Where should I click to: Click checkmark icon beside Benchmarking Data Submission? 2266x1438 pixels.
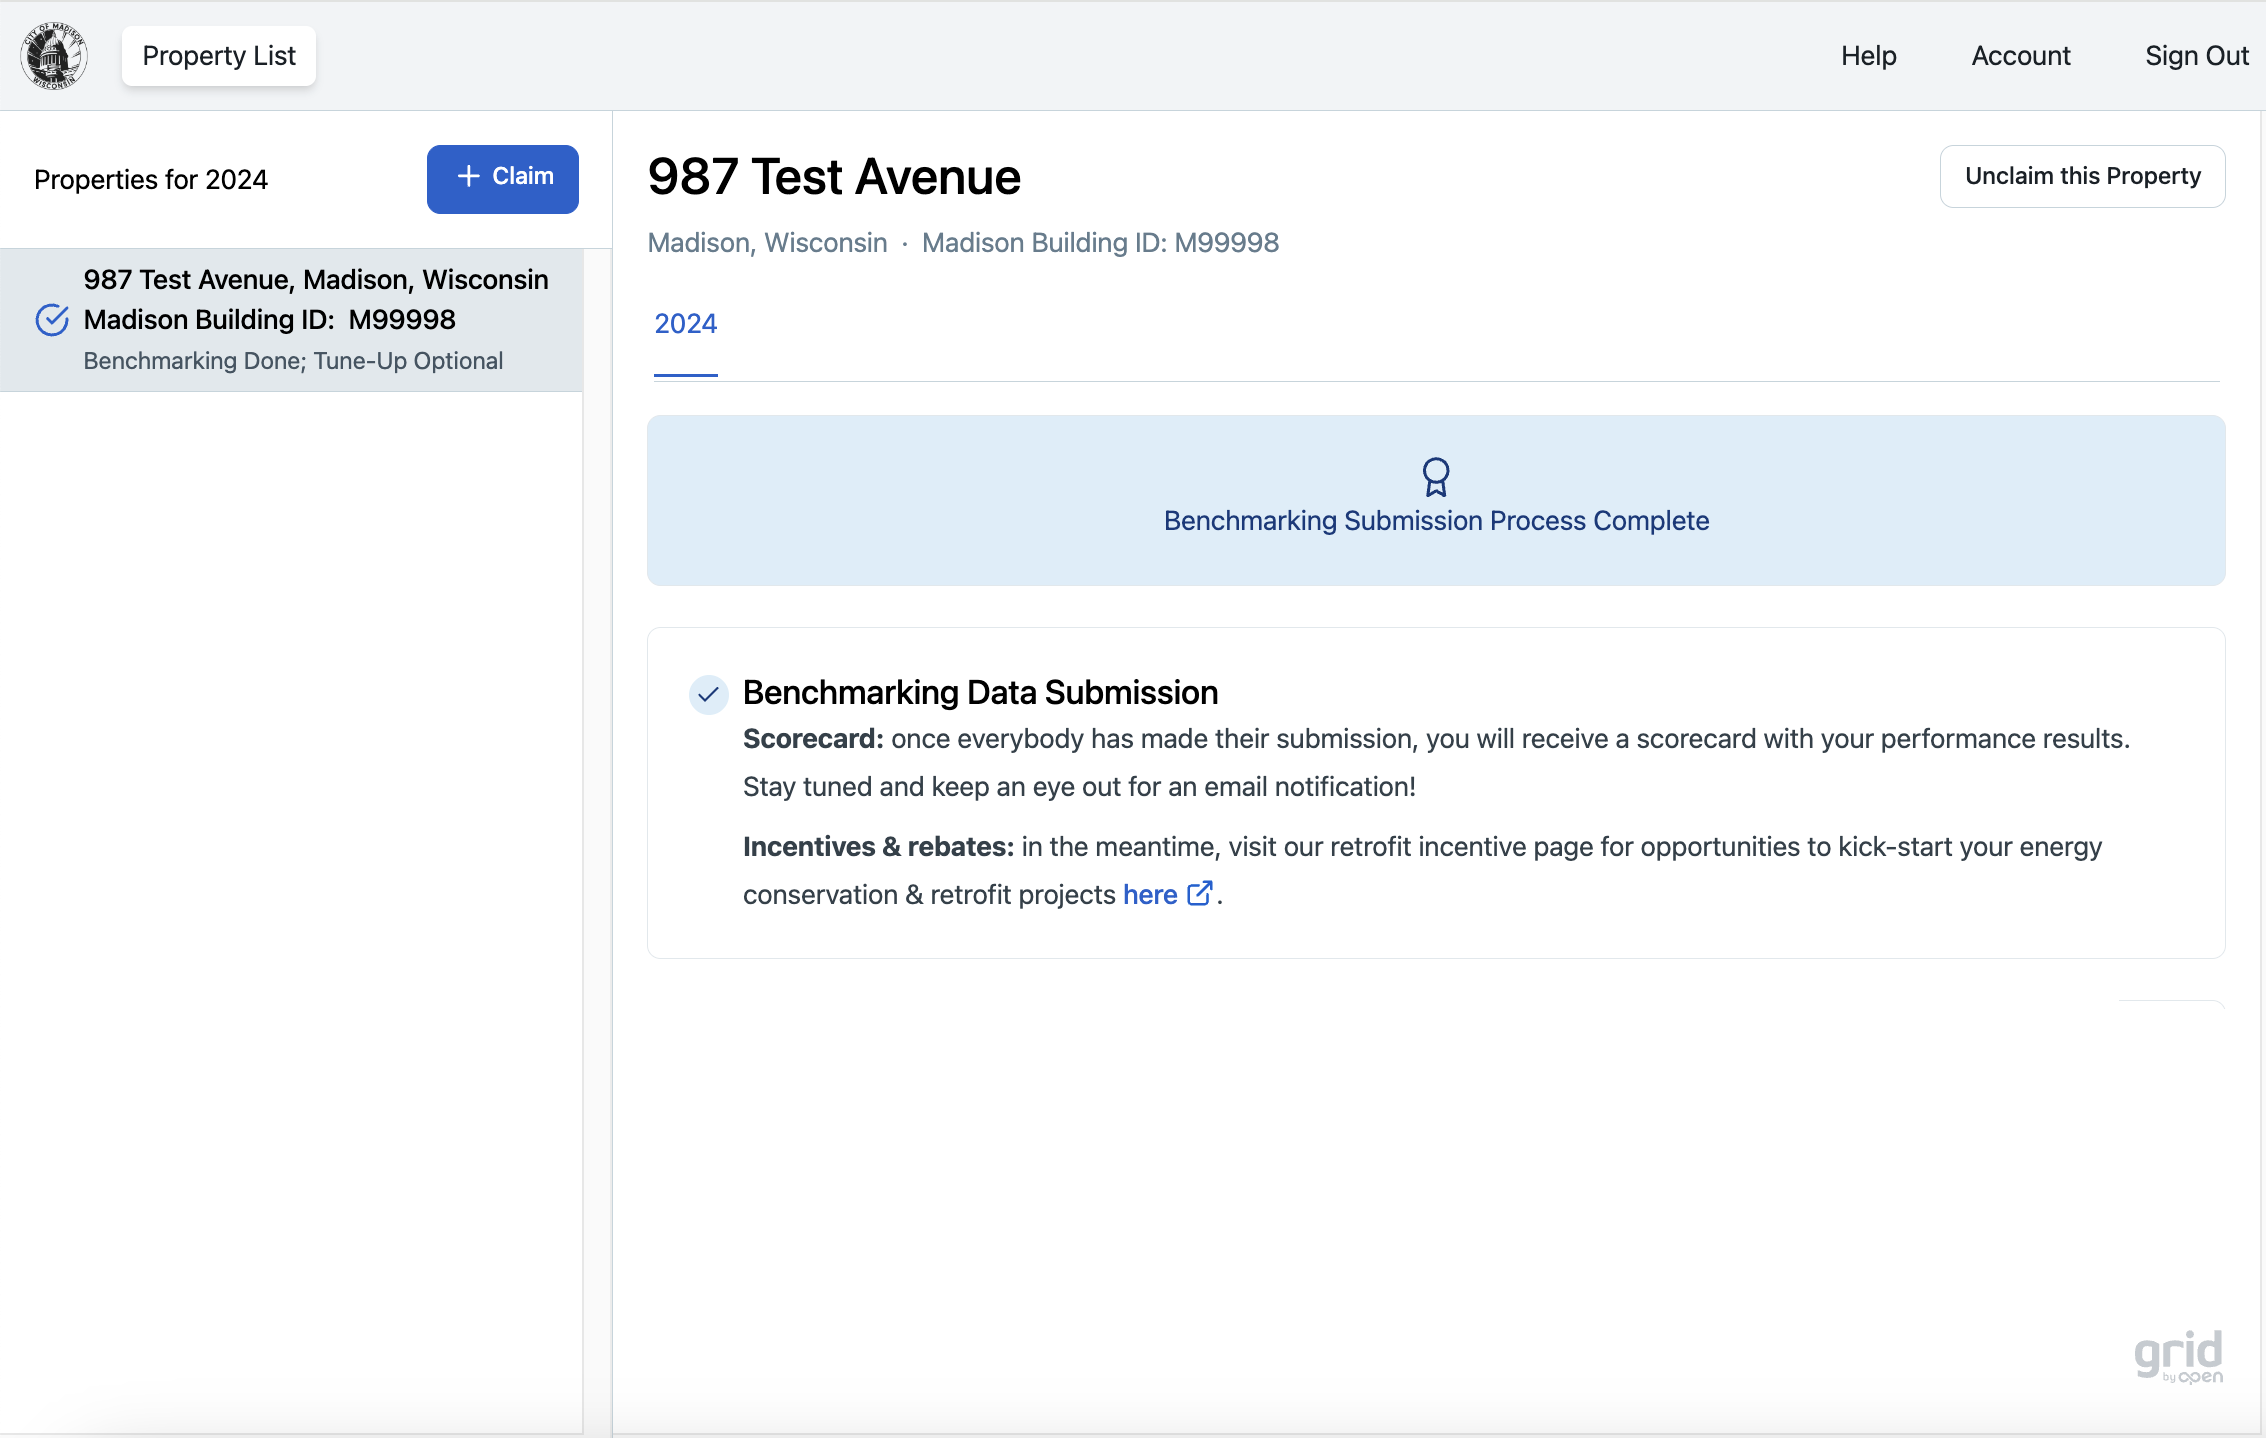(708, 694)
